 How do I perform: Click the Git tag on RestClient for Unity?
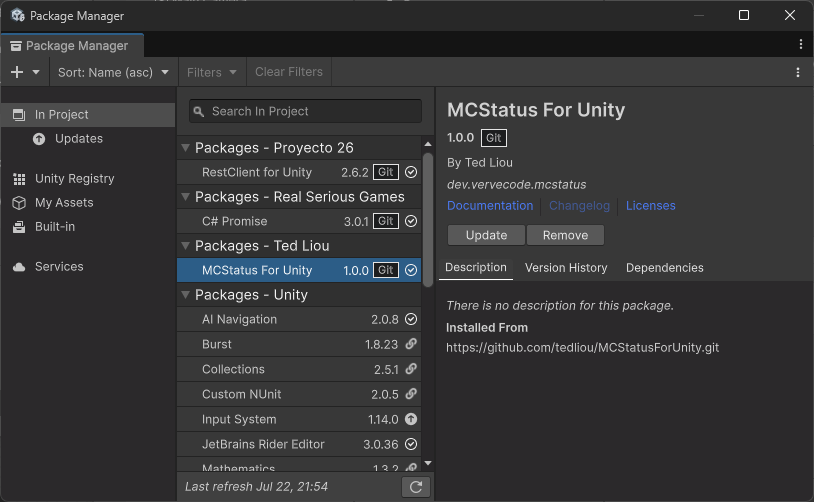click(x=386, y=172)
